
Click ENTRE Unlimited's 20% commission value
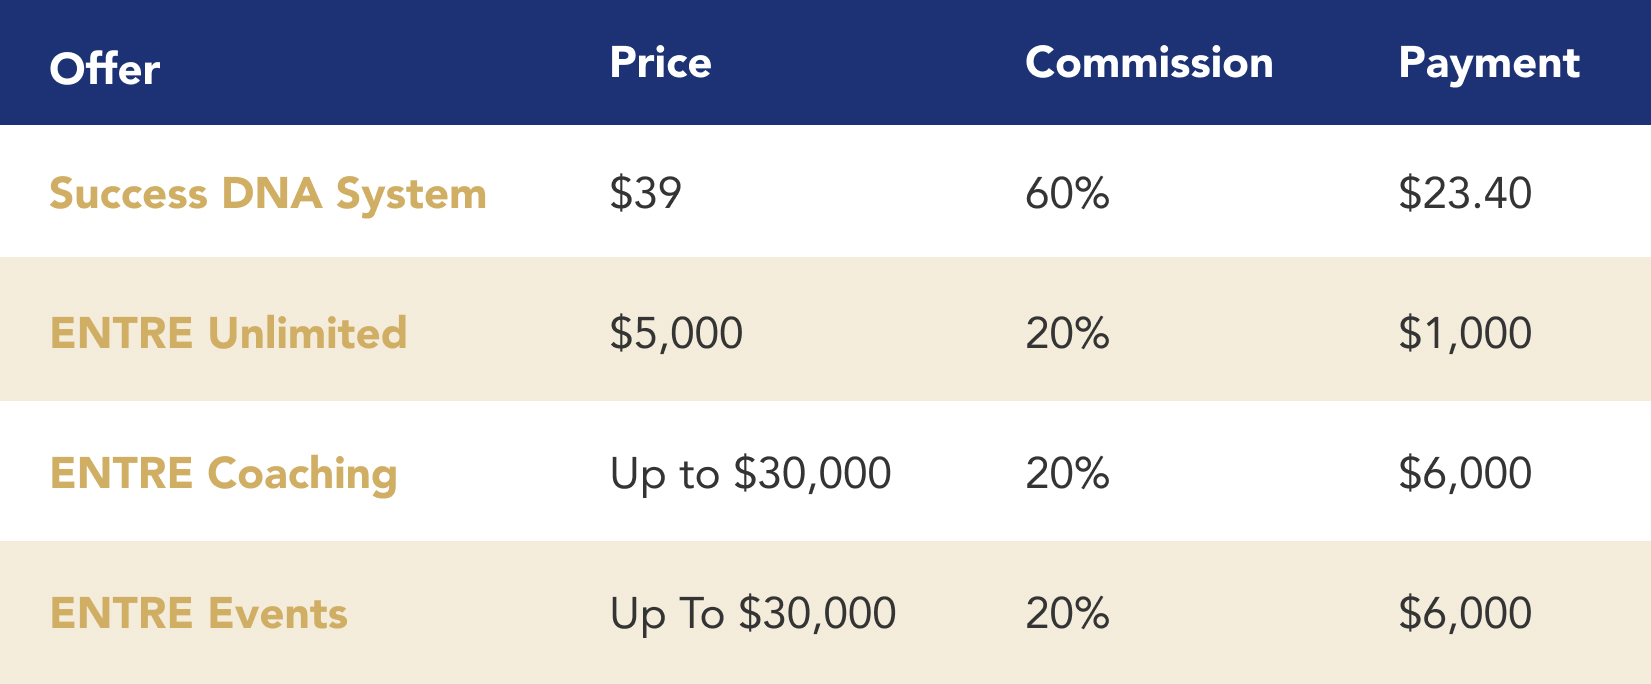coord(1068,333)
